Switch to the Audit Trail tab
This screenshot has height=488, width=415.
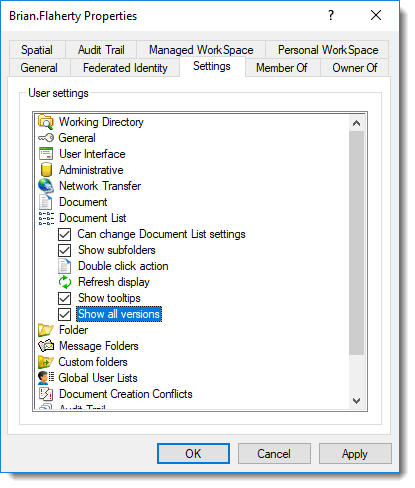tap(101, 50)
